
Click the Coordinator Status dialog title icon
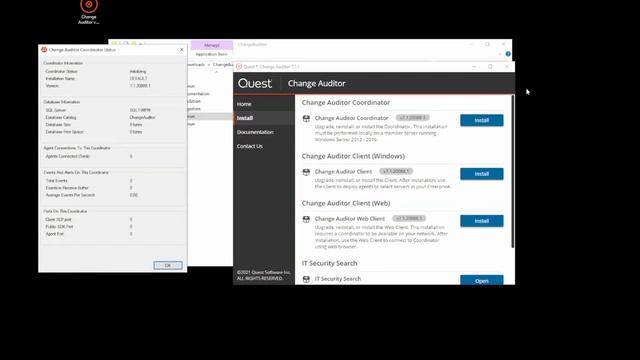[44, 49]
